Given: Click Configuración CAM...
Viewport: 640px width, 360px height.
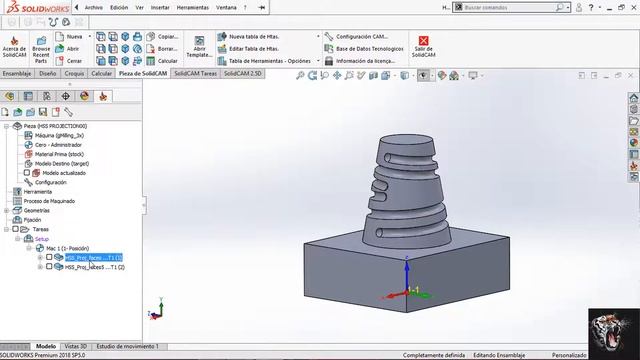Looking at the screenshot, I should (356, 37).
